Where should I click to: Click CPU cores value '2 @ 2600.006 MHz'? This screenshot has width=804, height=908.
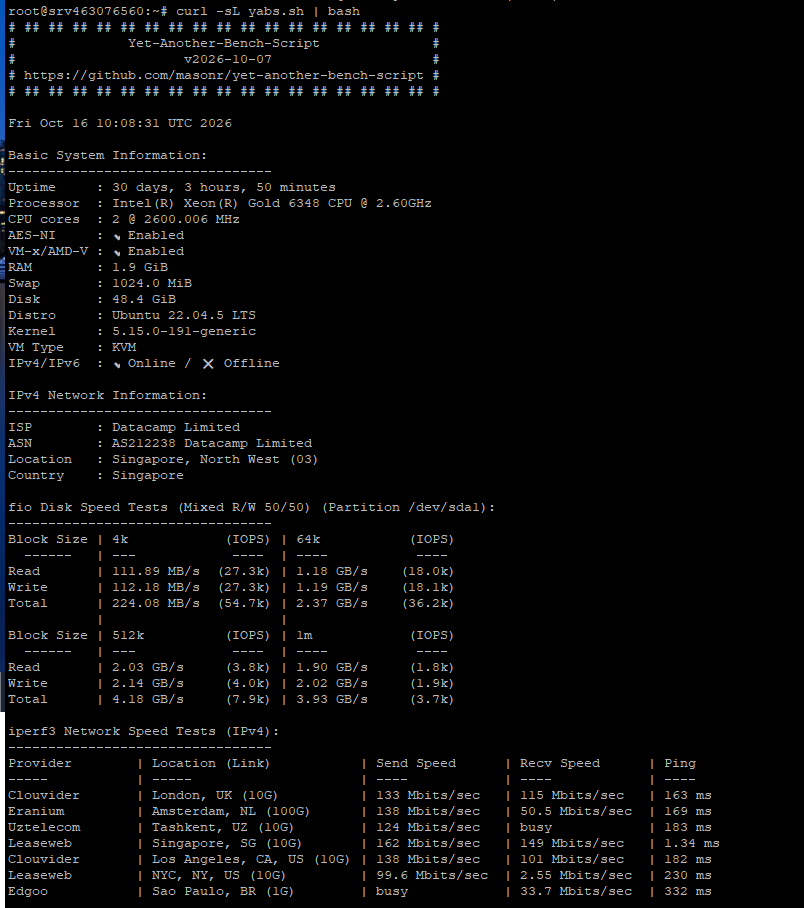[x=176, y=219]
